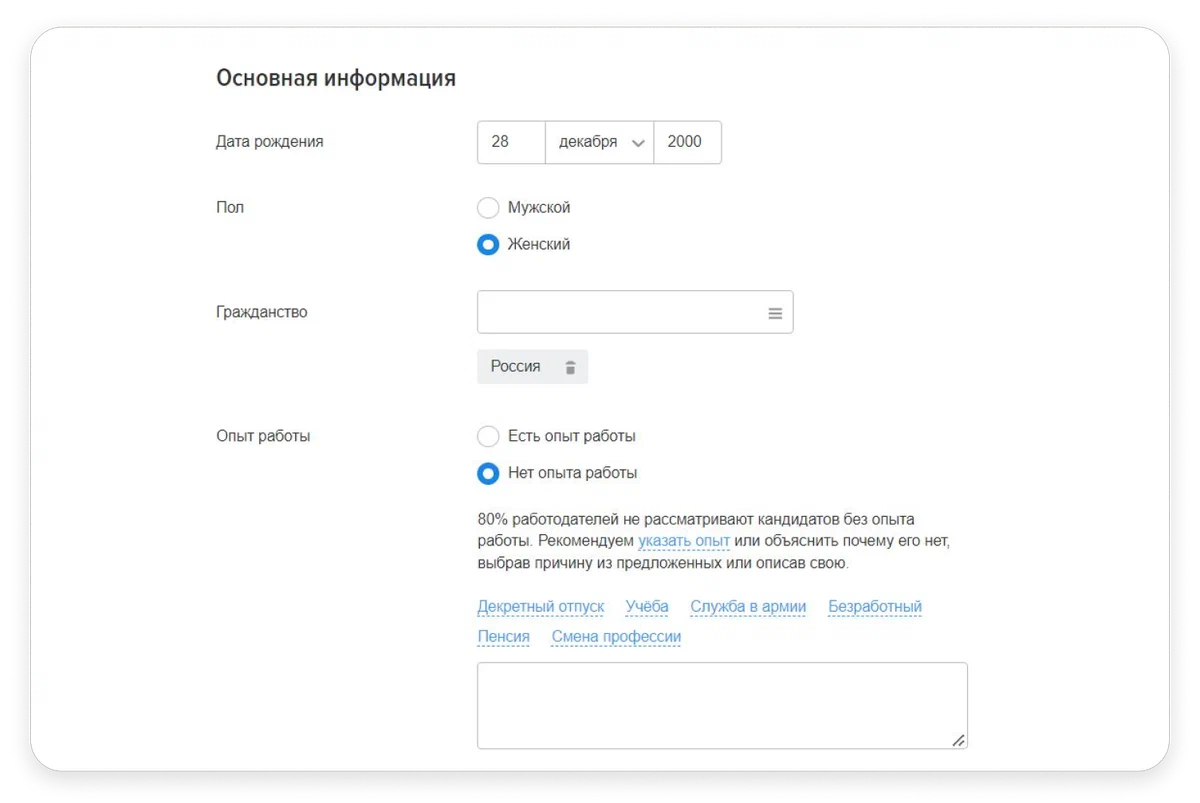This screenshot has width=1200, height=803.
Task: Pick the Безработный reason
Action: tap(875, 607)
